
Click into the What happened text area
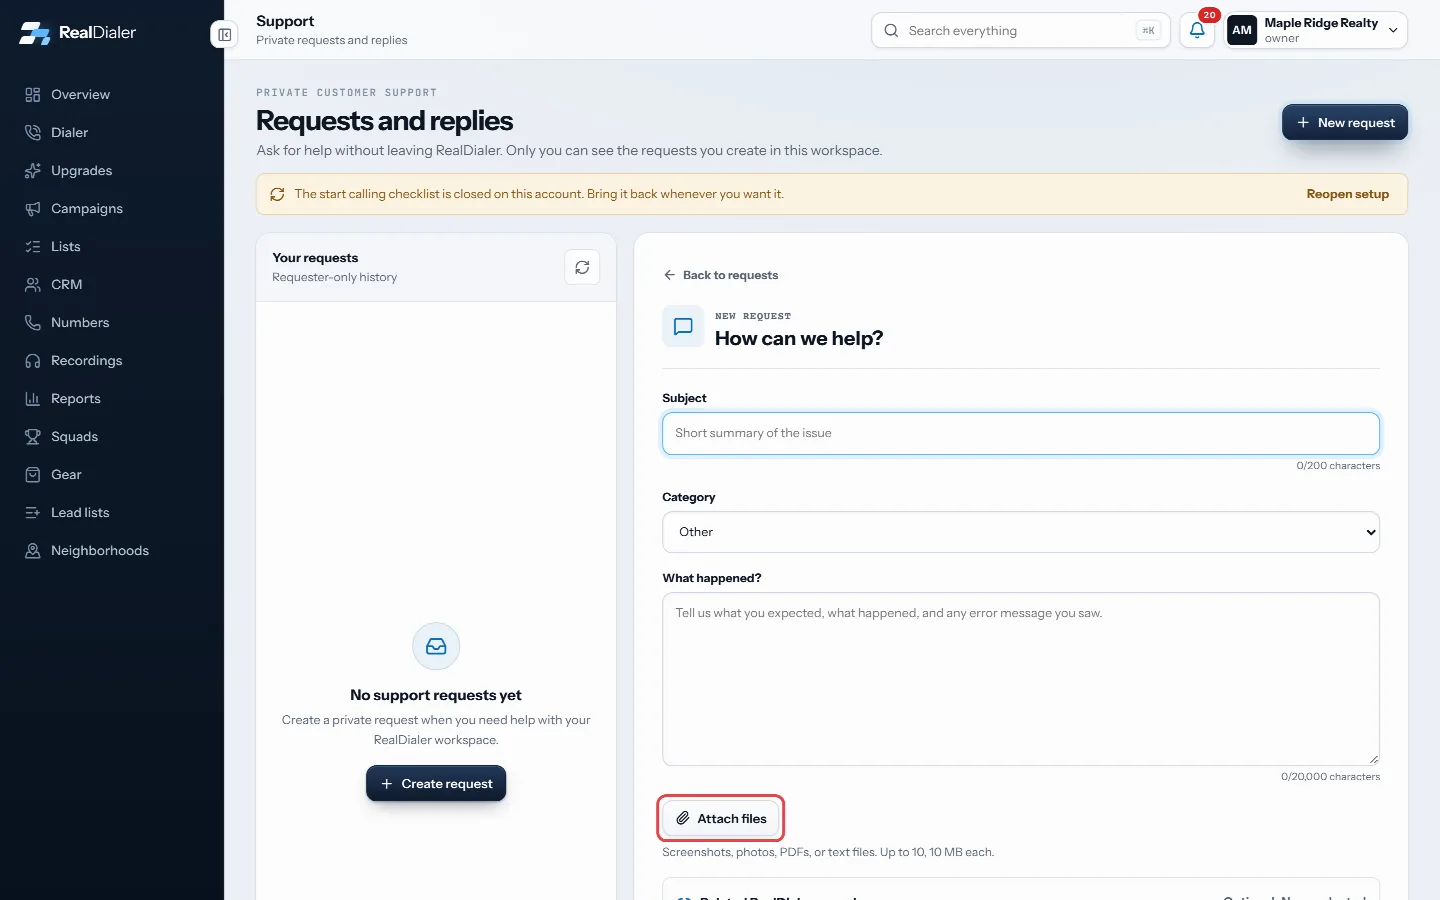[1021, 679]
